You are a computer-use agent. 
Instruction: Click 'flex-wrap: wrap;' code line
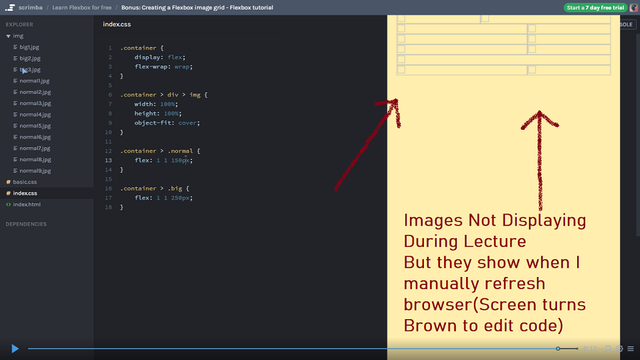[163, 67]
